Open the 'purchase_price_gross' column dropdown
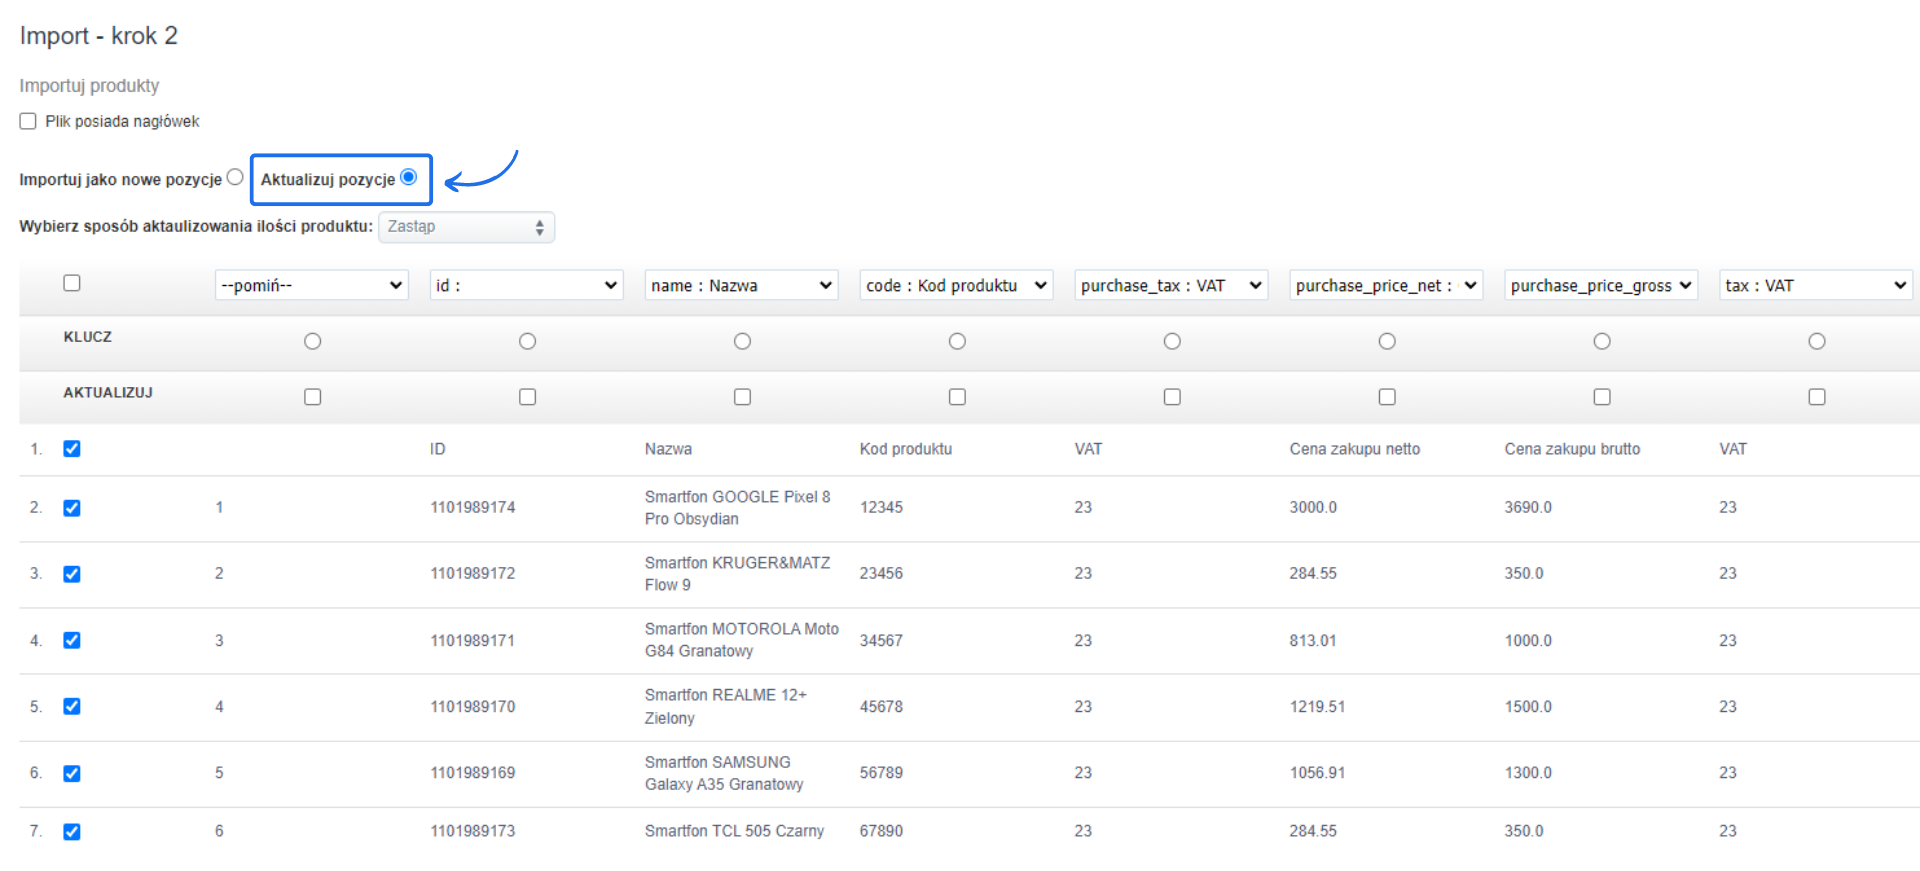This screenshot has width=1920, height=871. pos(1601,285)
